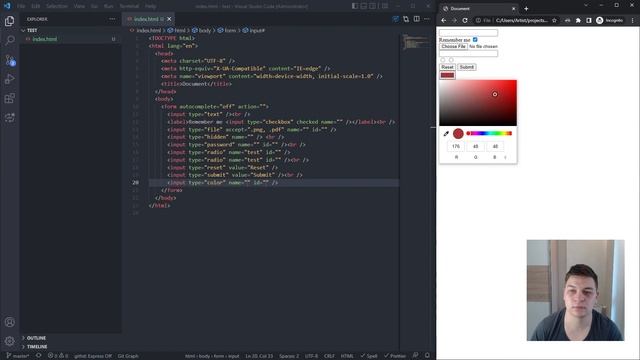Open the Edit menu in VS Code

36,6
